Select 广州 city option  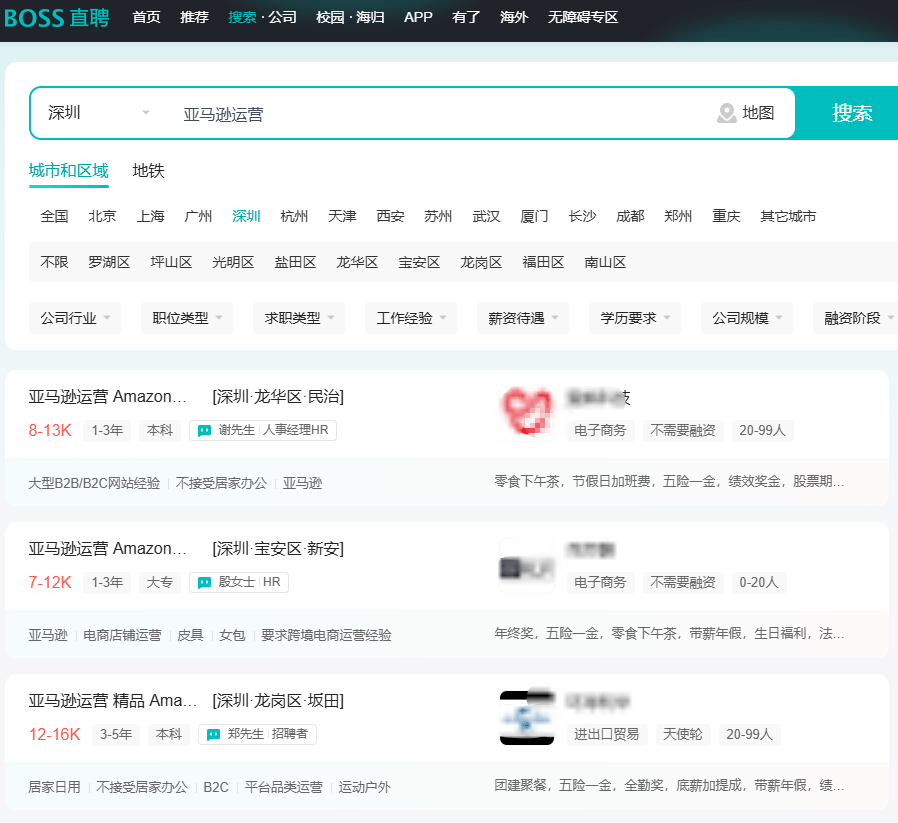(x=198, y=216)
